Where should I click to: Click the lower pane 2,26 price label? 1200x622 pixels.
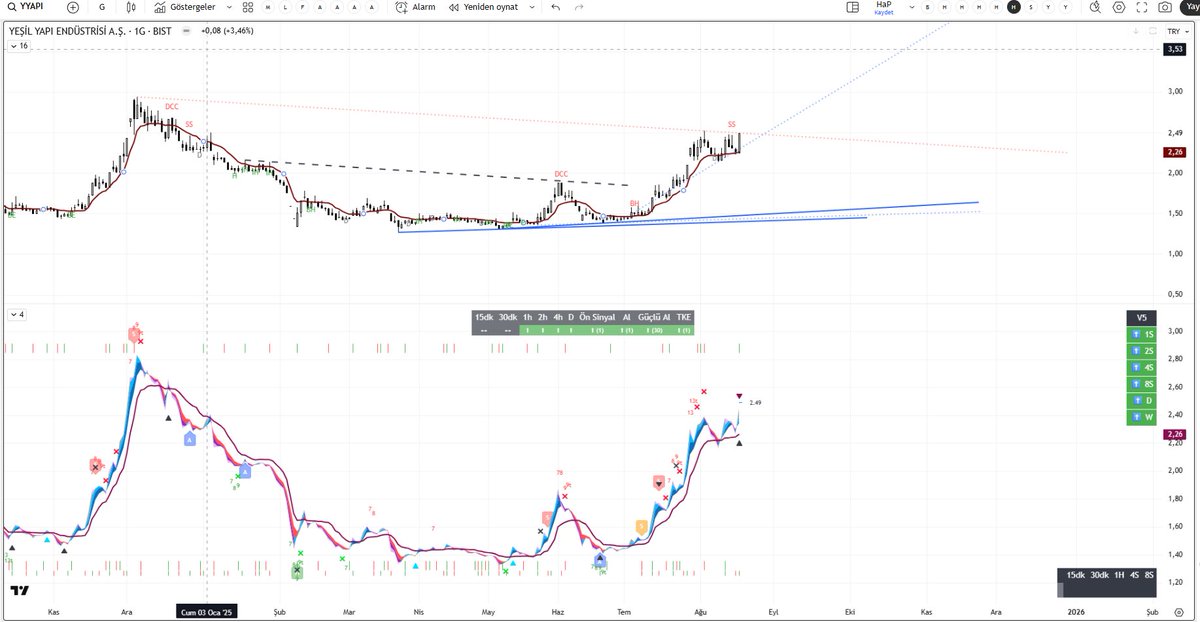[1174, 434]
